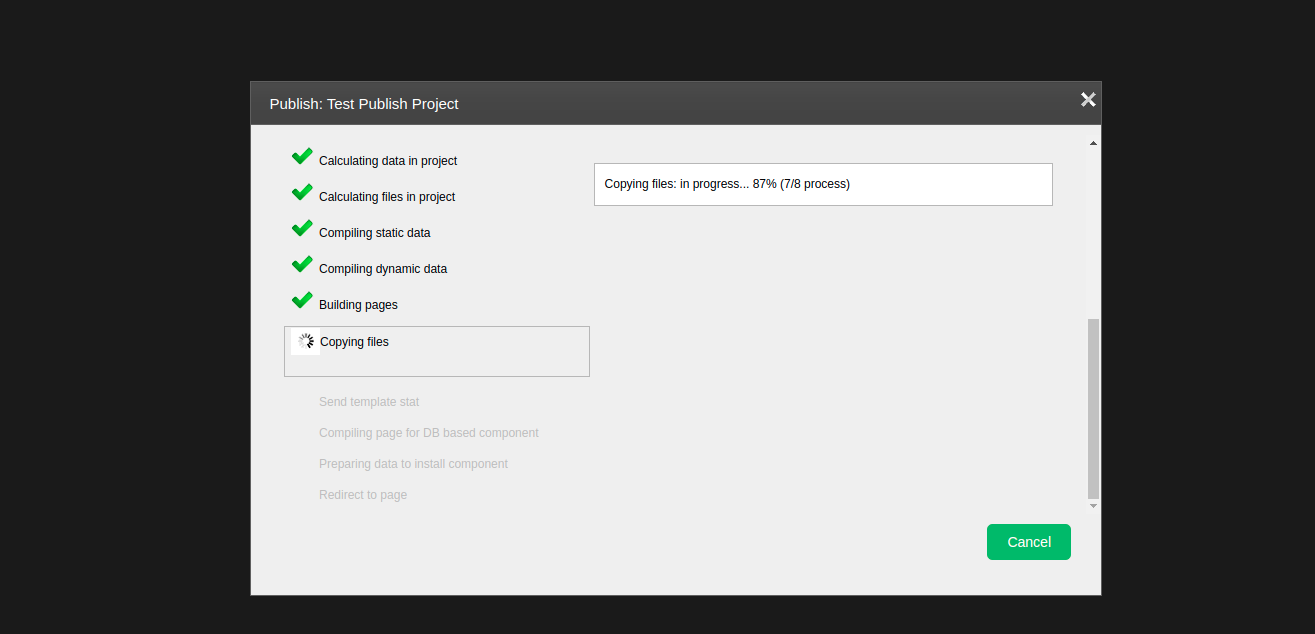The width and height of the screenshot is (1315, 634).
Task: Click 'Compiling page for DB based component' step
Action: pyautogui.click(x=429, y=433)
